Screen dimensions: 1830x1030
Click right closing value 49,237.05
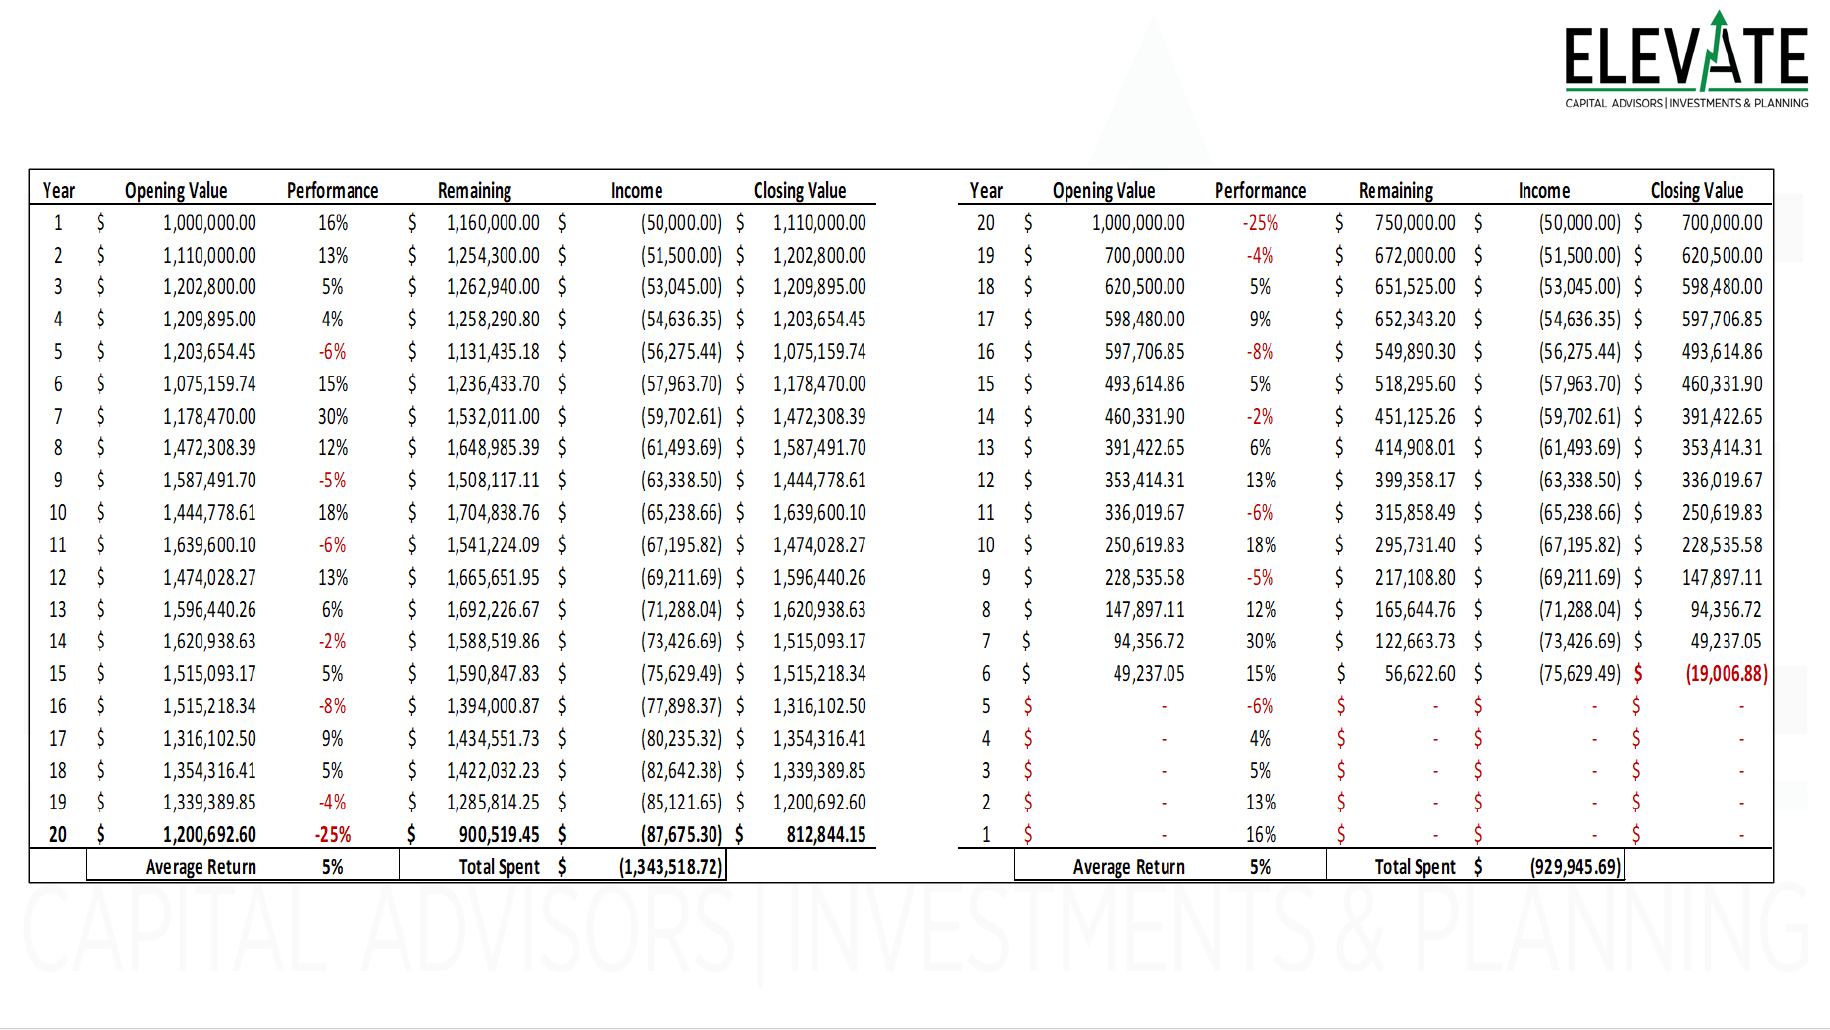pos(1726,641)
